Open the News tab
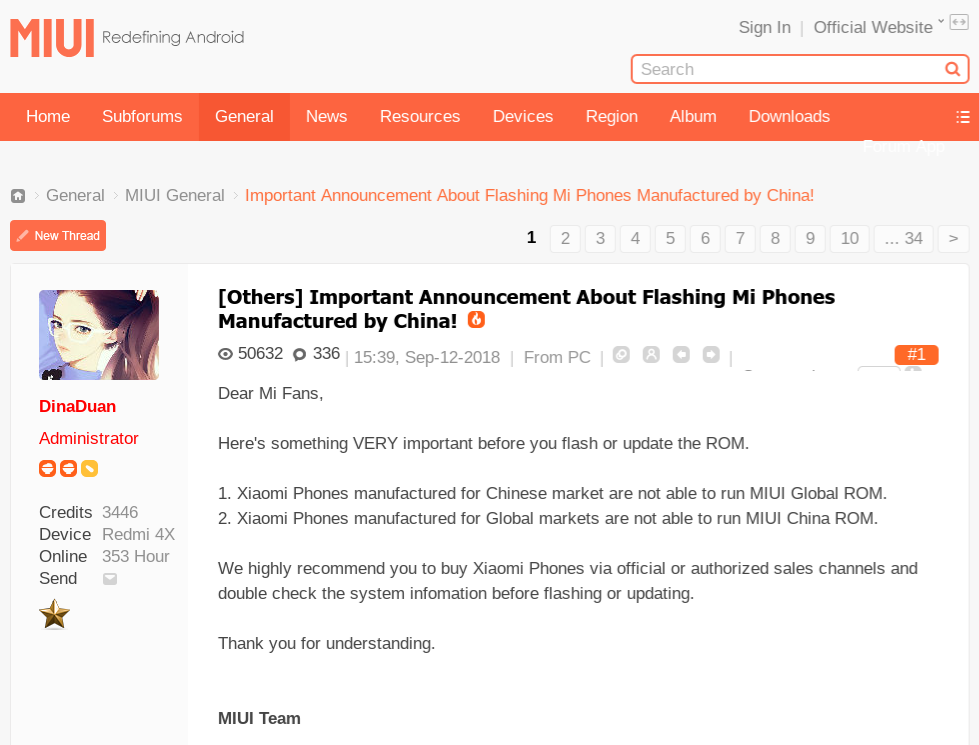 327,117
